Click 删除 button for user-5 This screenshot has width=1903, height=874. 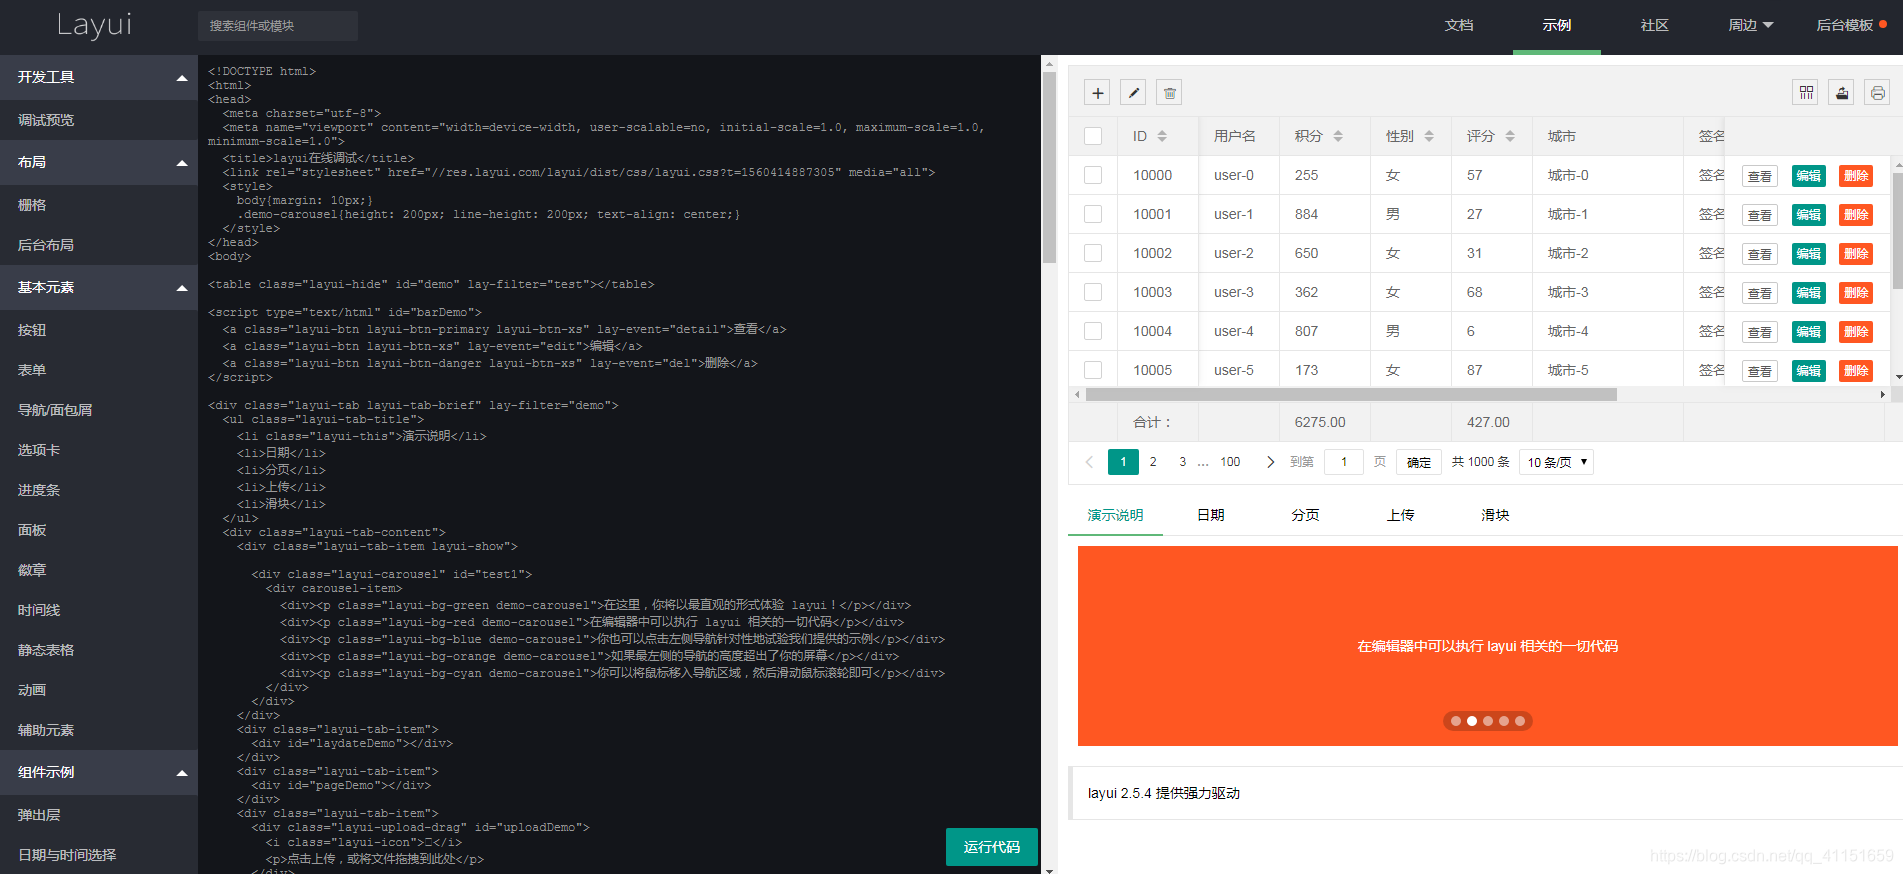(1856, 371)
